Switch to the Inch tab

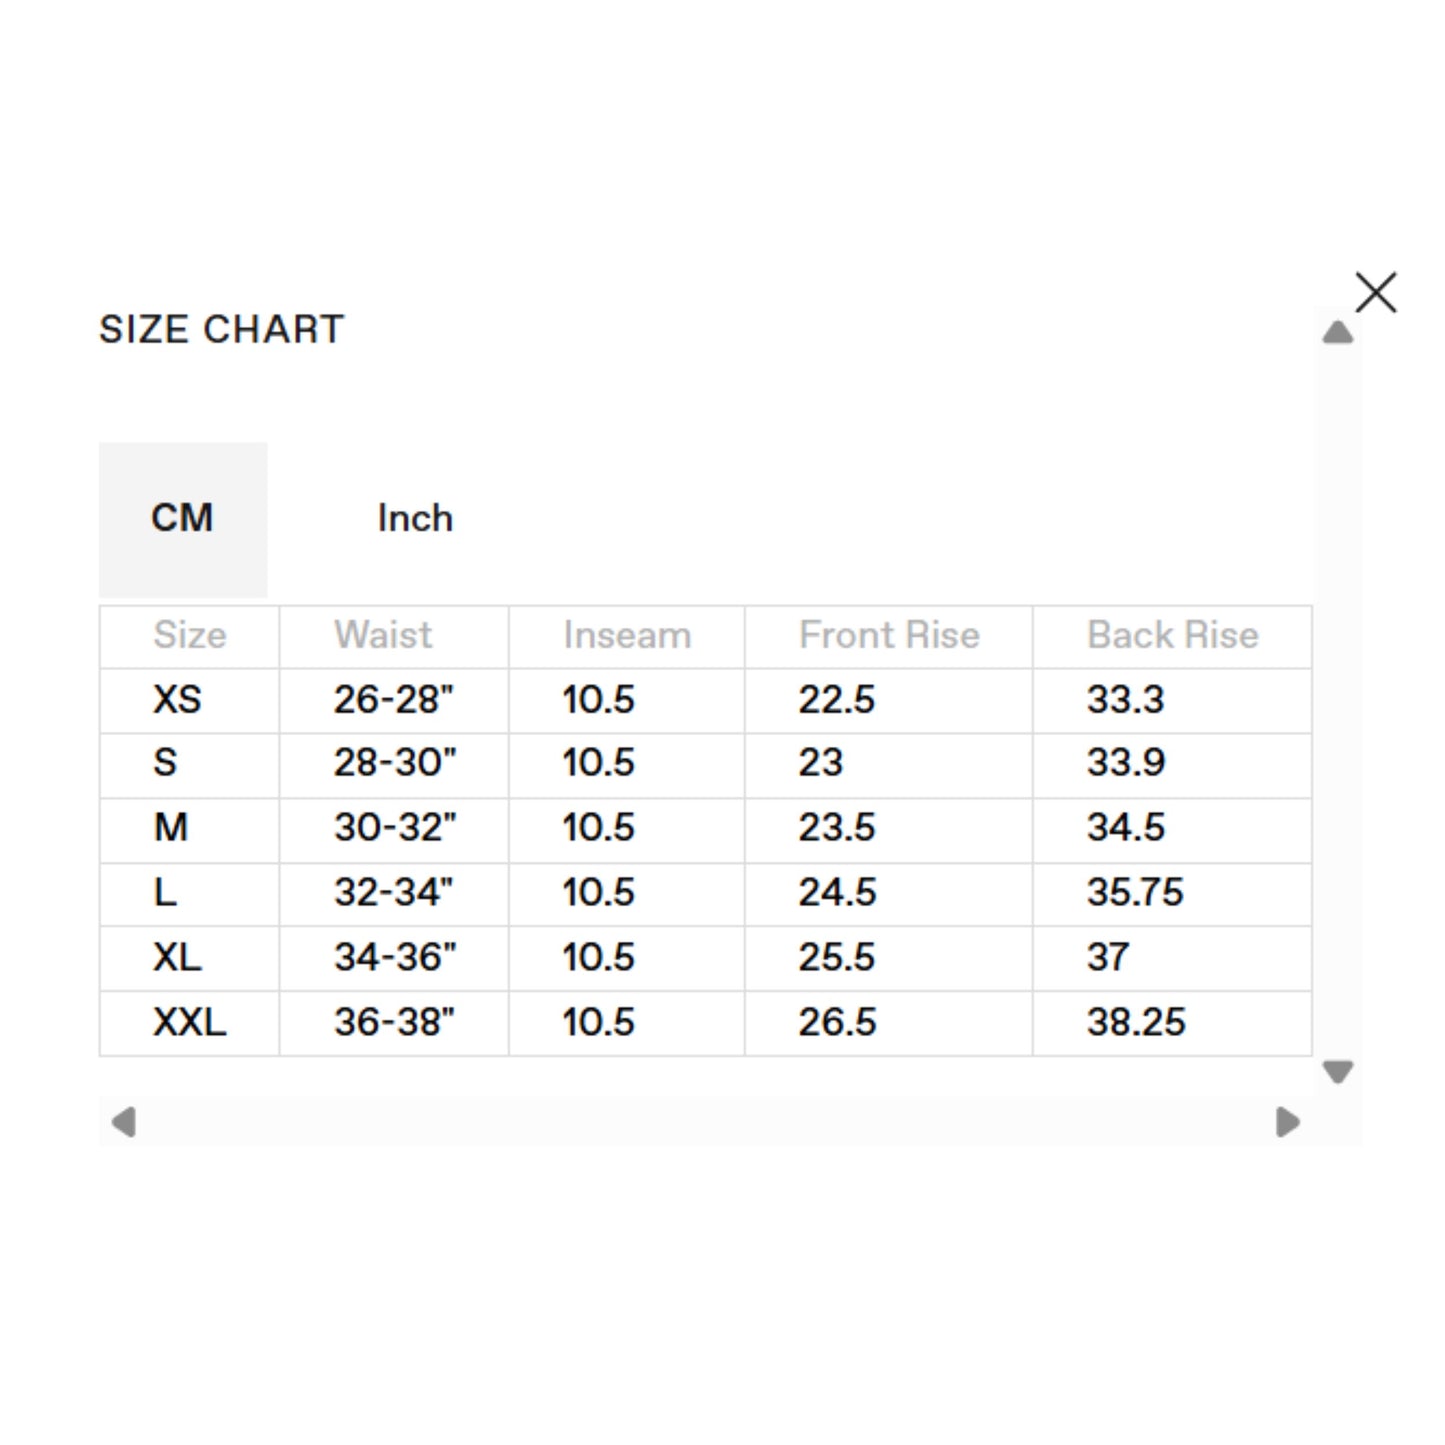click(x=415, y=519)
